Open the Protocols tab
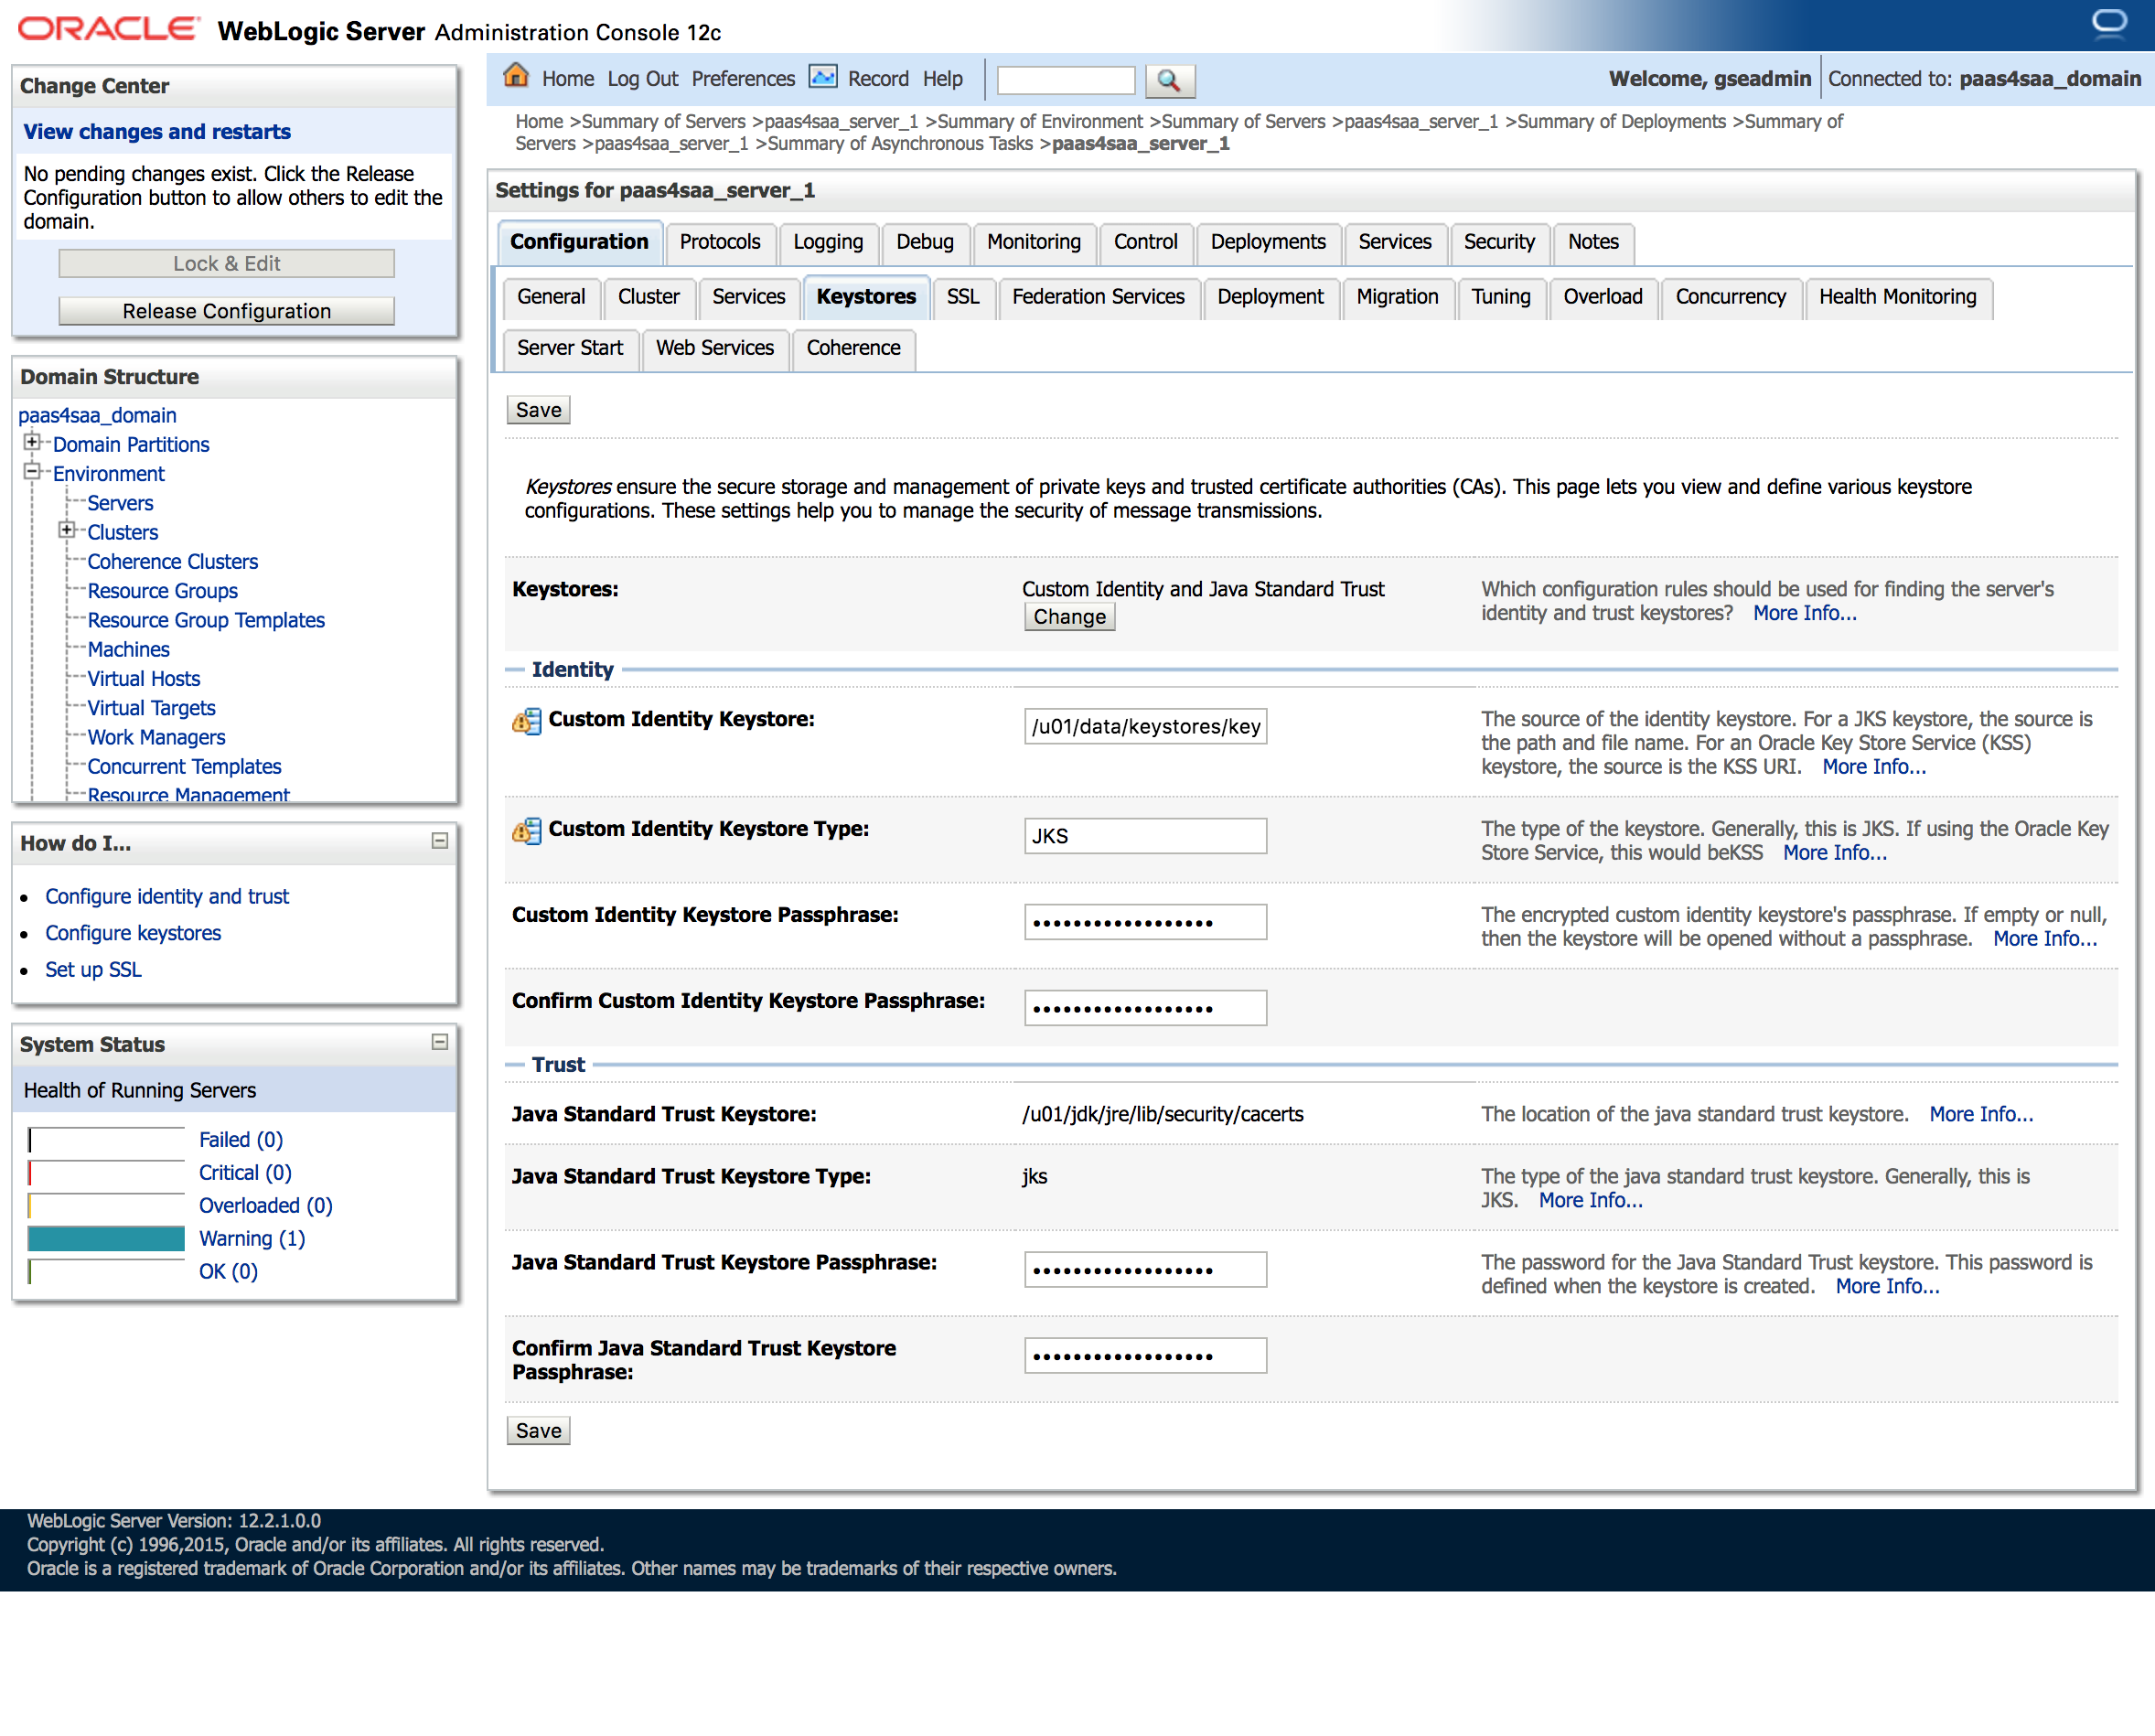The height and width of the screenshot is (1736, 2155). click(x=720, y=242)
